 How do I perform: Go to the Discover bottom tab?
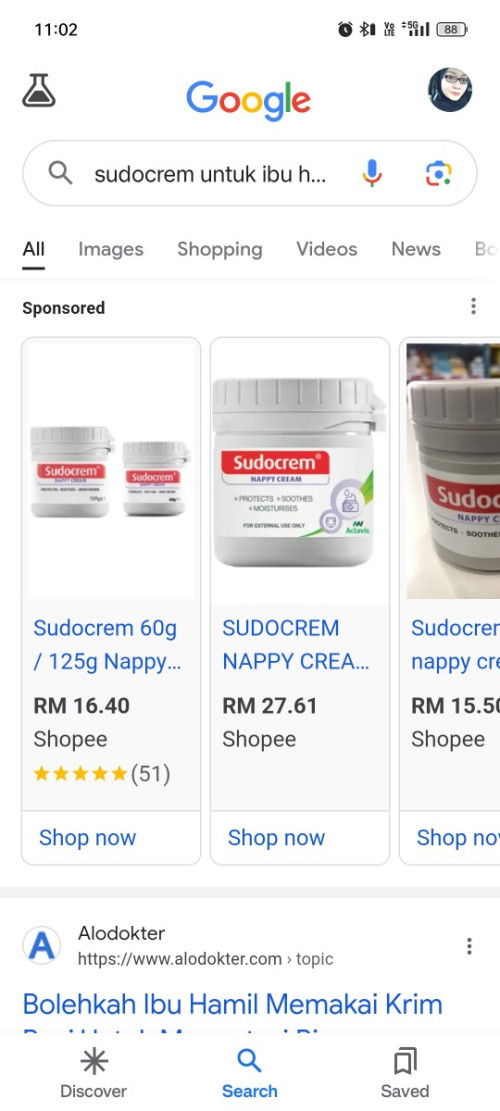coord(93,1073)
